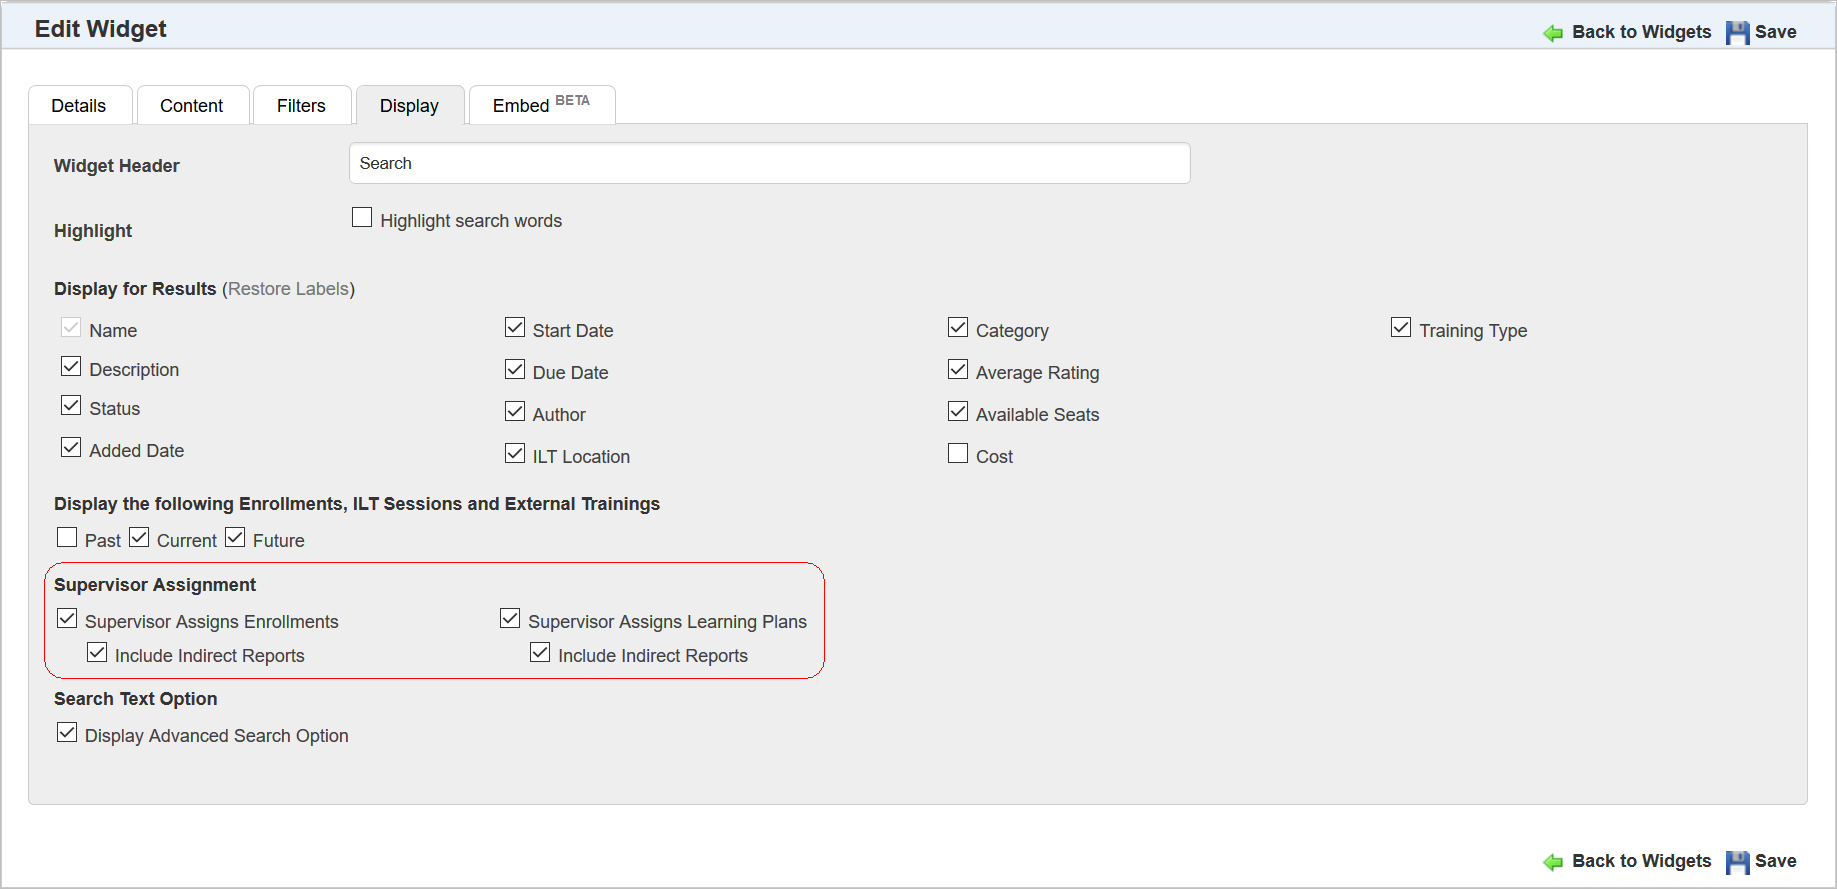This screenshot has height=889, width=1837.
Task: Click the top Back to Widgets link
Action: click(1641, 32)
